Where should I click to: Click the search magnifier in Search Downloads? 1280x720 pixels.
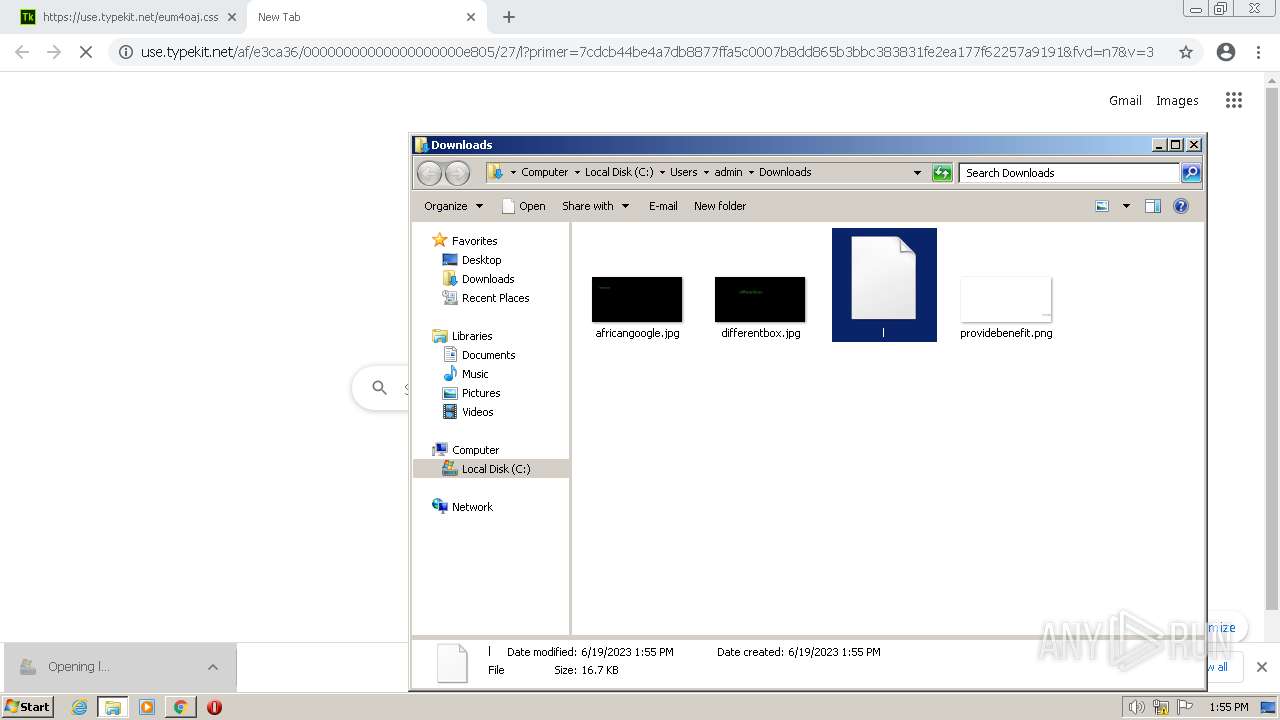(x=1191, y=173)
